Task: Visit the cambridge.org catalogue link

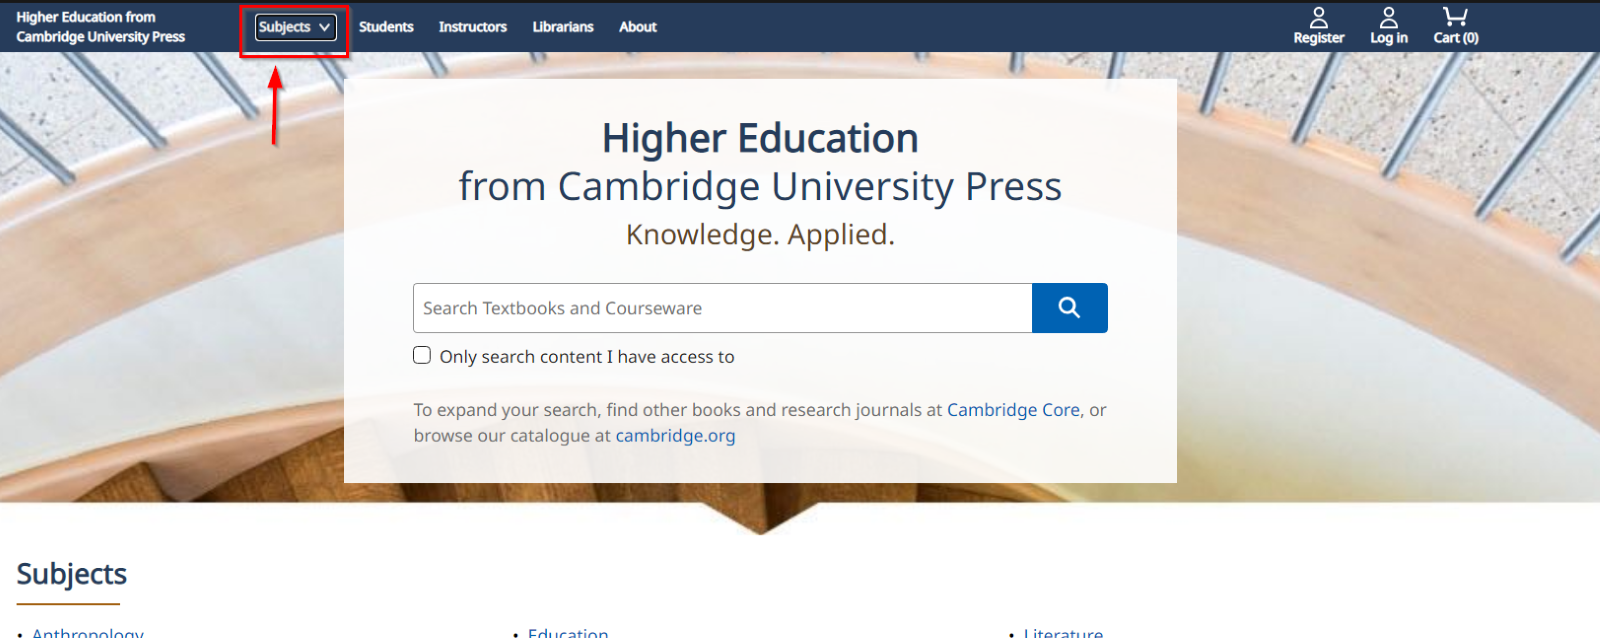Action: 675,436
